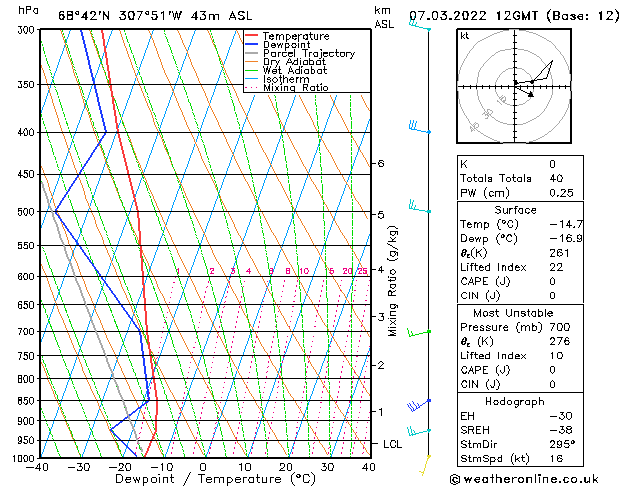Click the Surface section heading
Image resolution: width=629 pixels, height=486 pixels.
click(515, 210)
